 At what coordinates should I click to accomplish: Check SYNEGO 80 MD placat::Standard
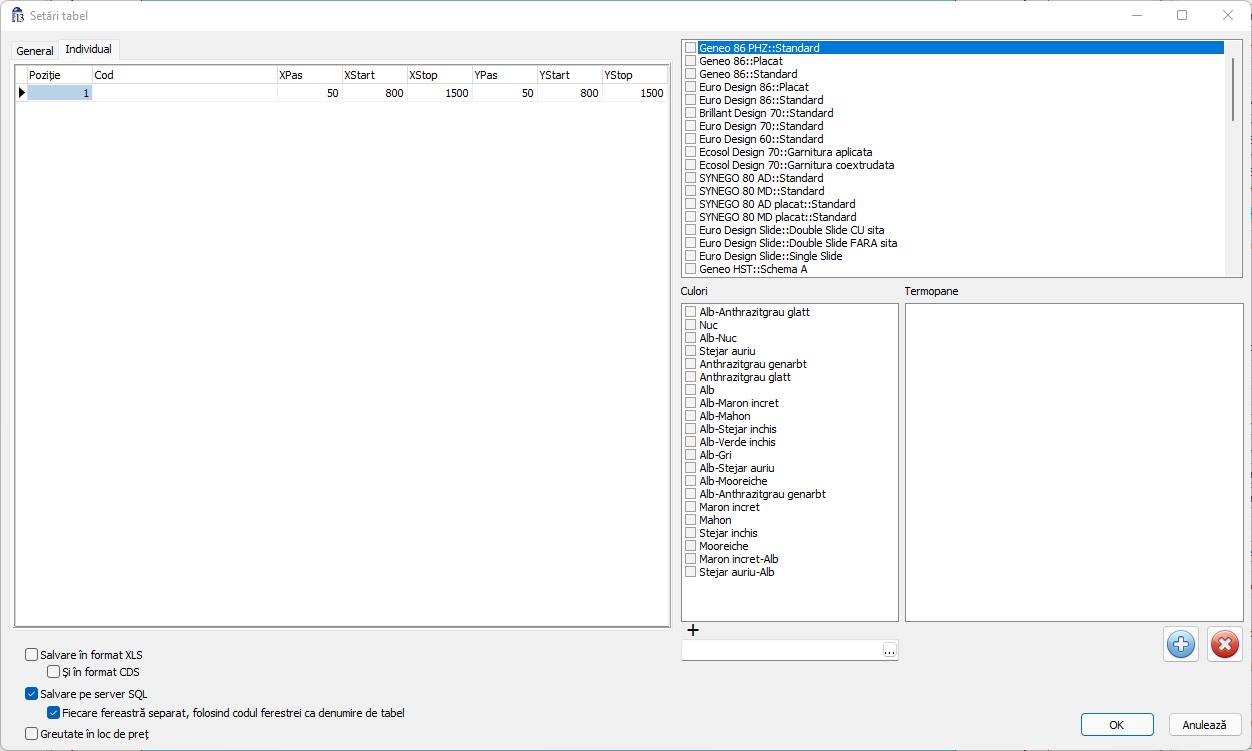tap(690, 217)
